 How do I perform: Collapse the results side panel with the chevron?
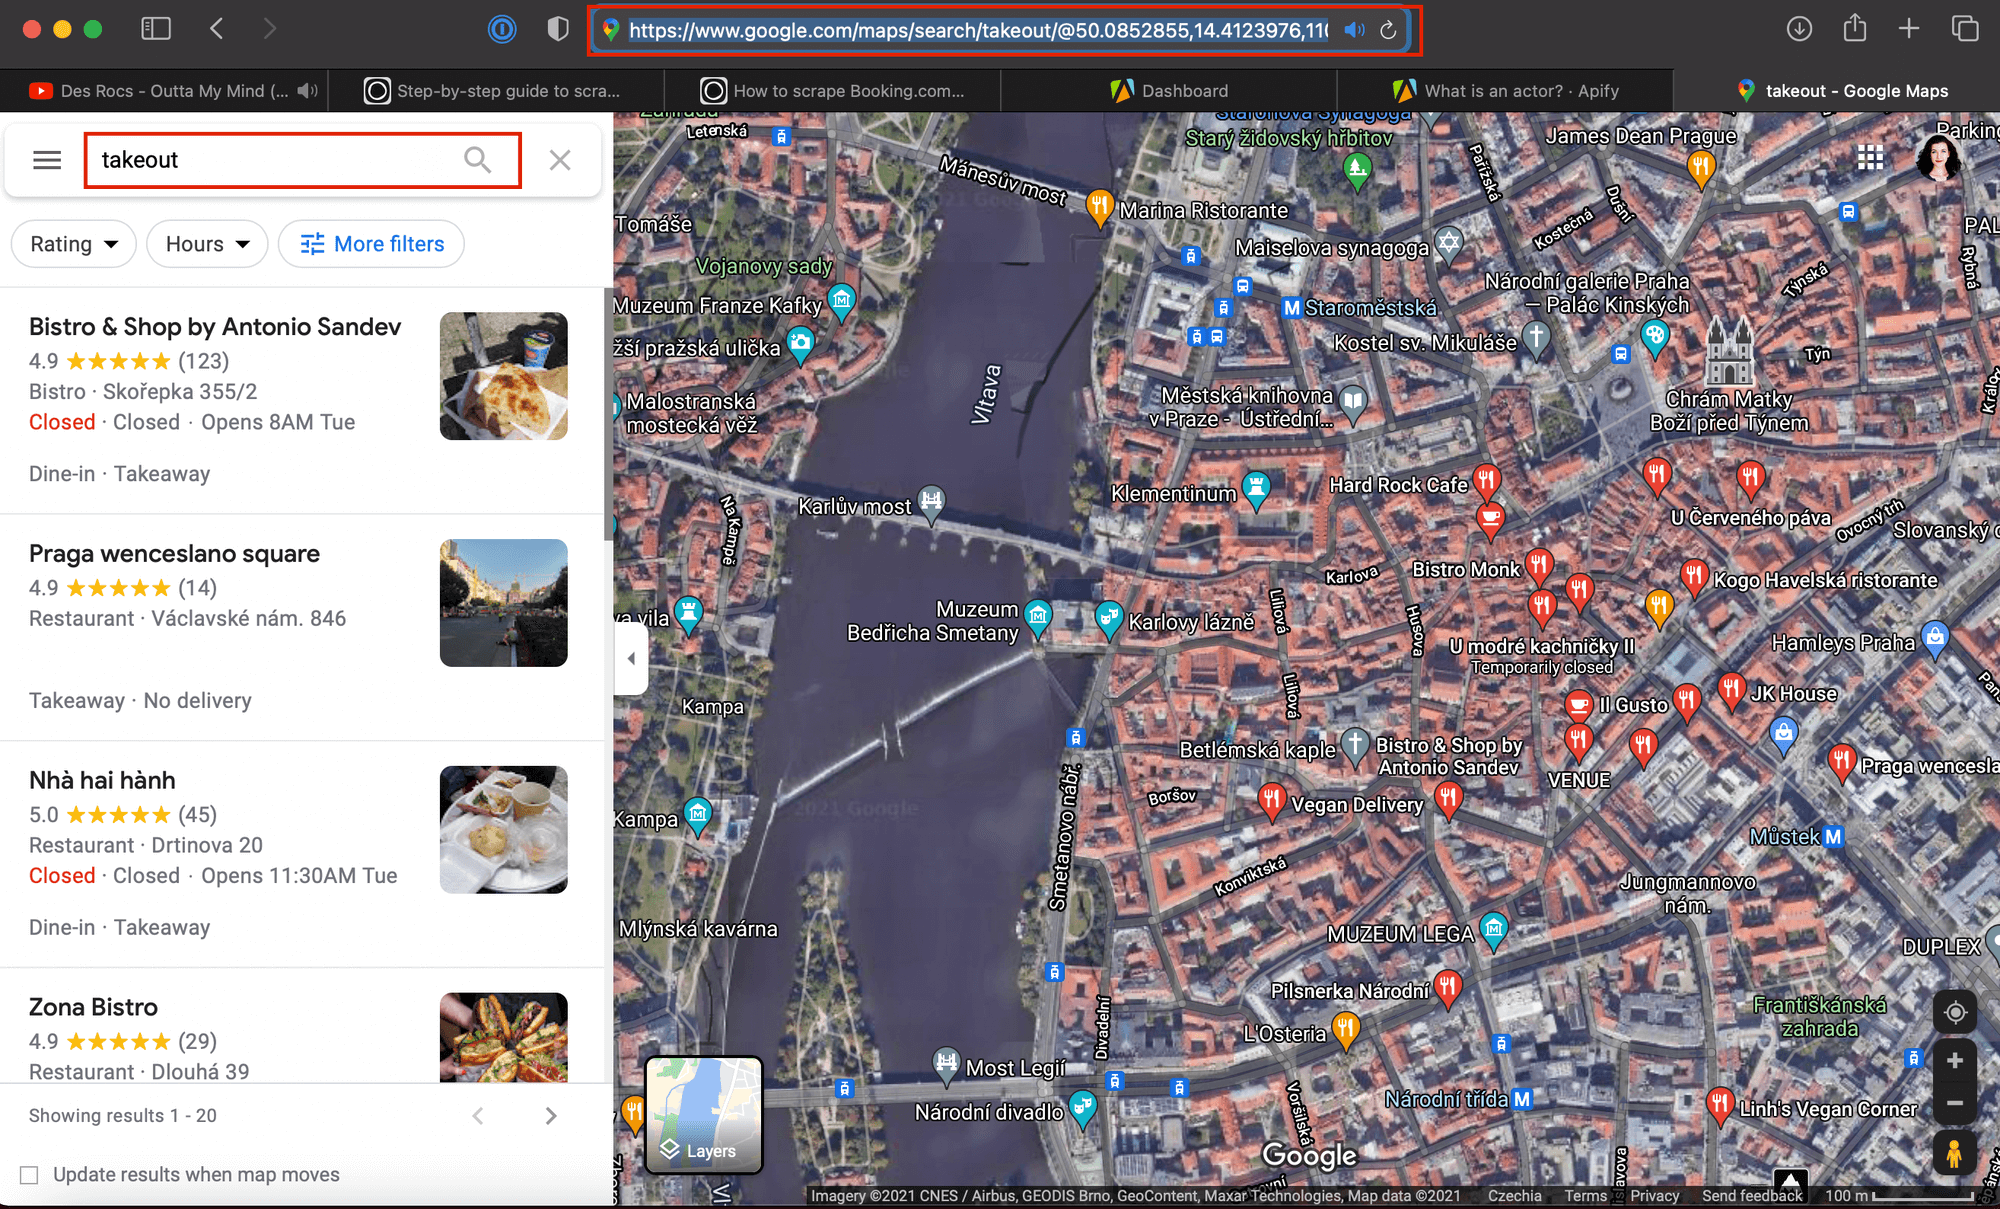pyautogui.click(x=631, y=658)
